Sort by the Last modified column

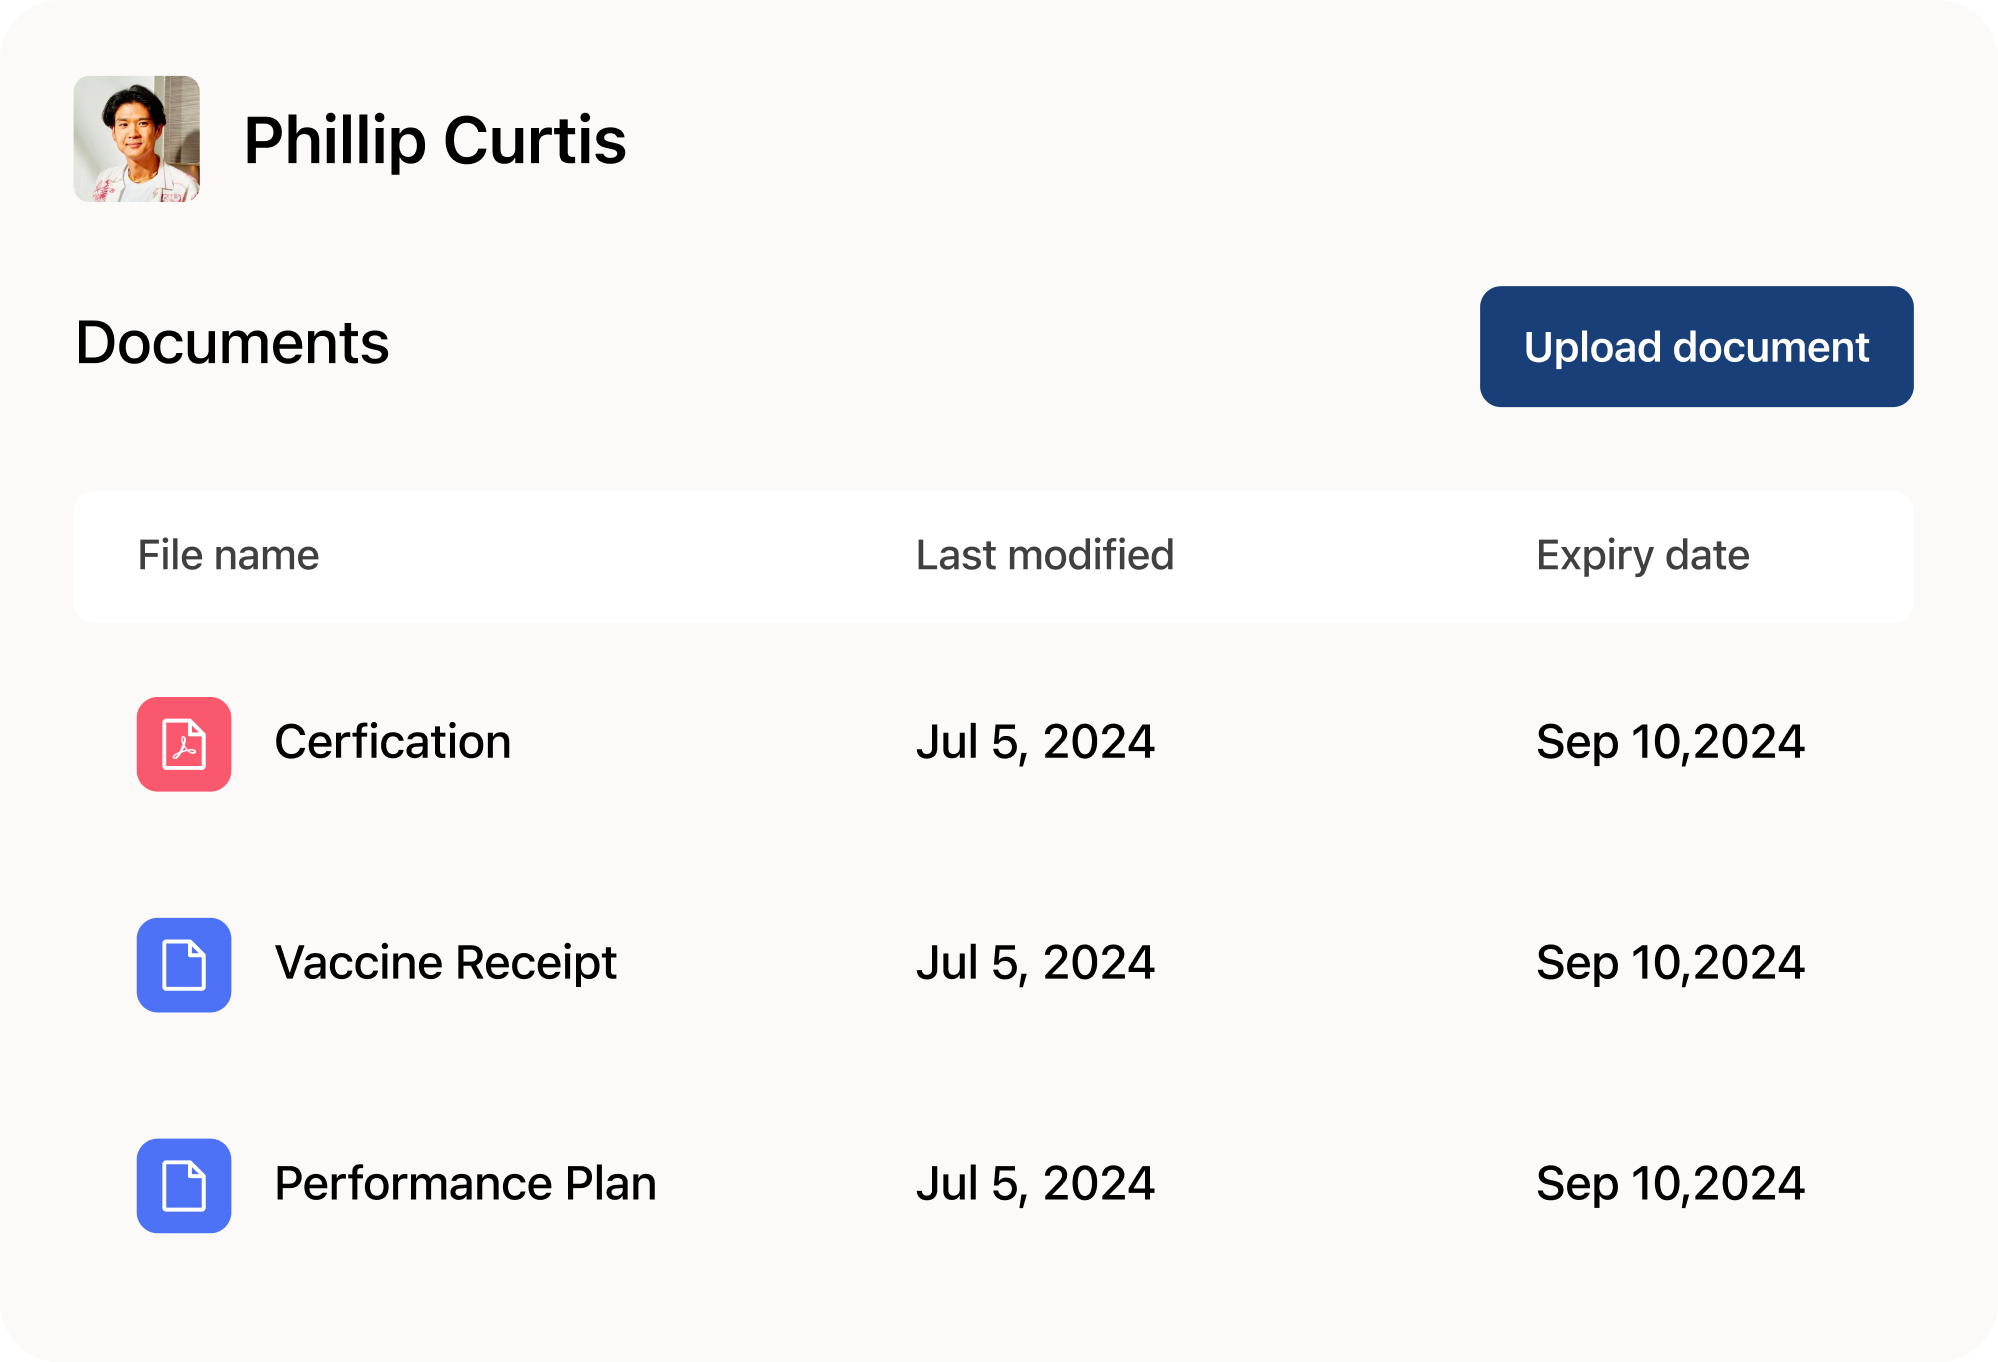(1045, 556)
